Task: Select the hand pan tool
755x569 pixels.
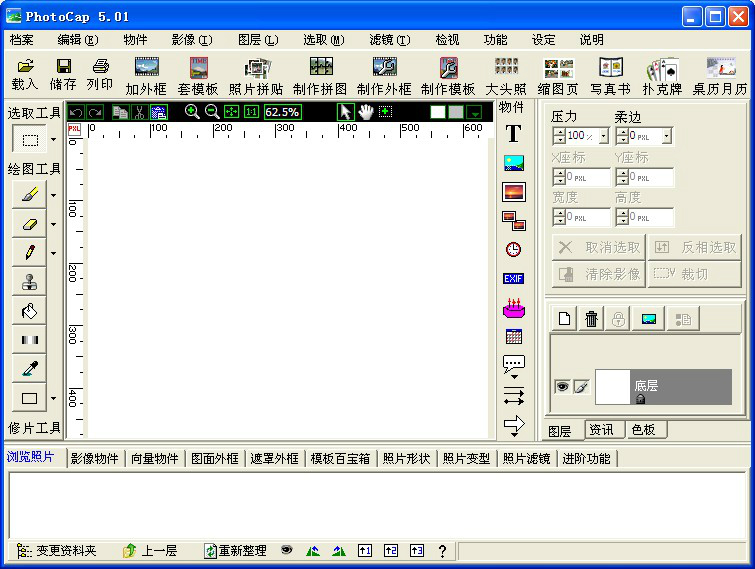Action: (365, 112)
